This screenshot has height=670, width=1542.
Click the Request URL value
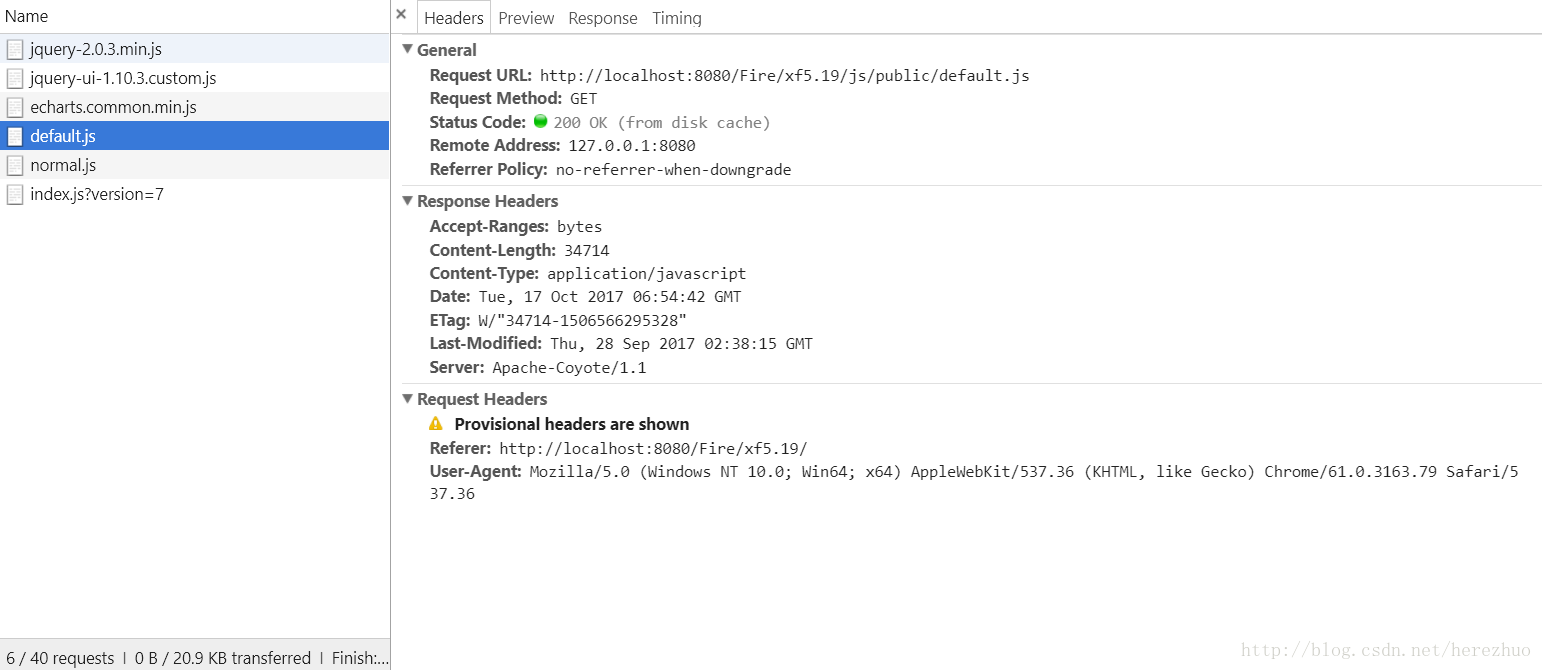tap(785, 75)
